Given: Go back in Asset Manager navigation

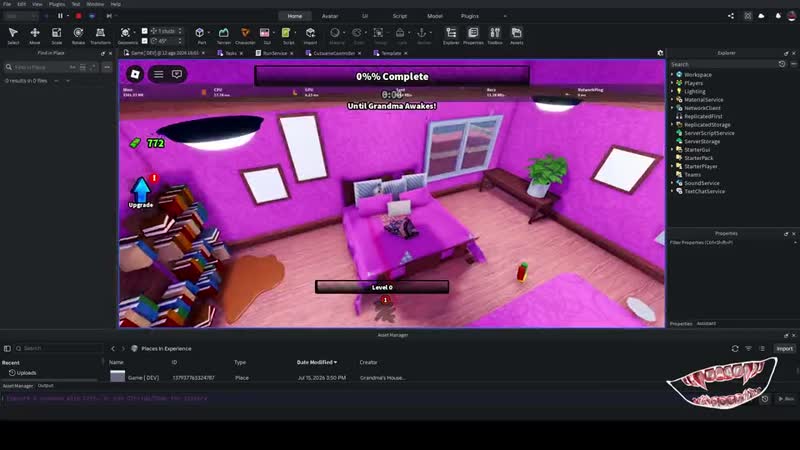Looking at the screenshot, I should tap(113, 348).
